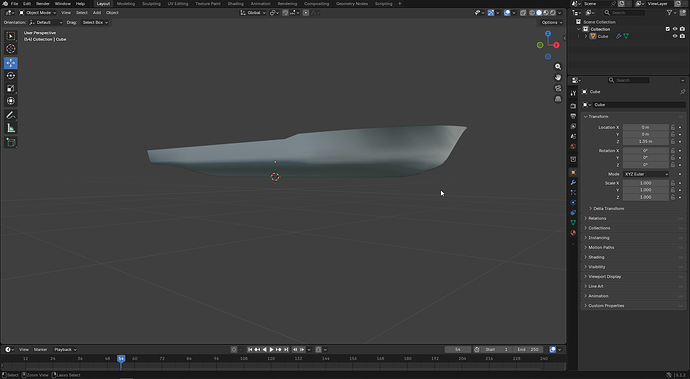Open the World properties tab
The height and width of the screenshot is (379, 690).
click(573, 147)
